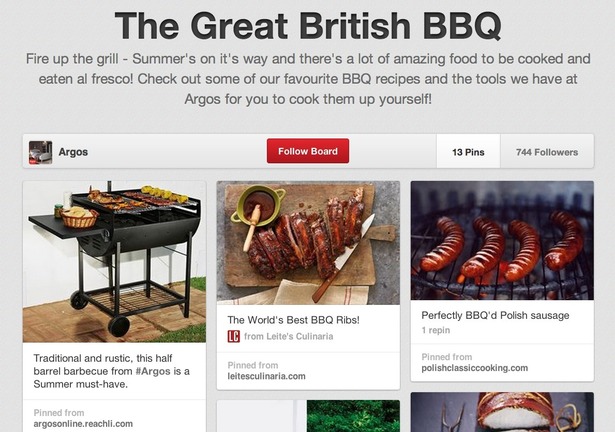This screenshot has width=615, height=432.
Task: Open the sliced meat pin at bottom right
Action: pyautogui.click(x=502, y=412)
